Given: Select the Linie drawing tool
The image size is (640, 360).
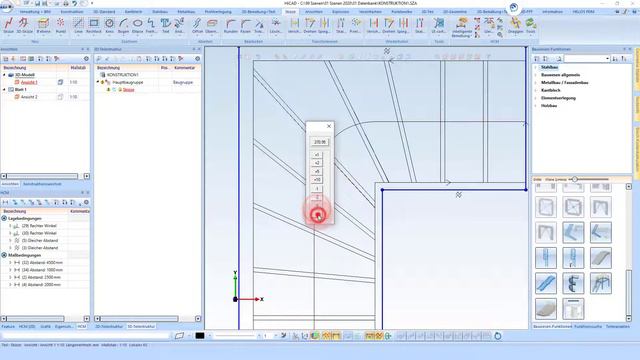Looking at the screenshot, I should (78, 25).
